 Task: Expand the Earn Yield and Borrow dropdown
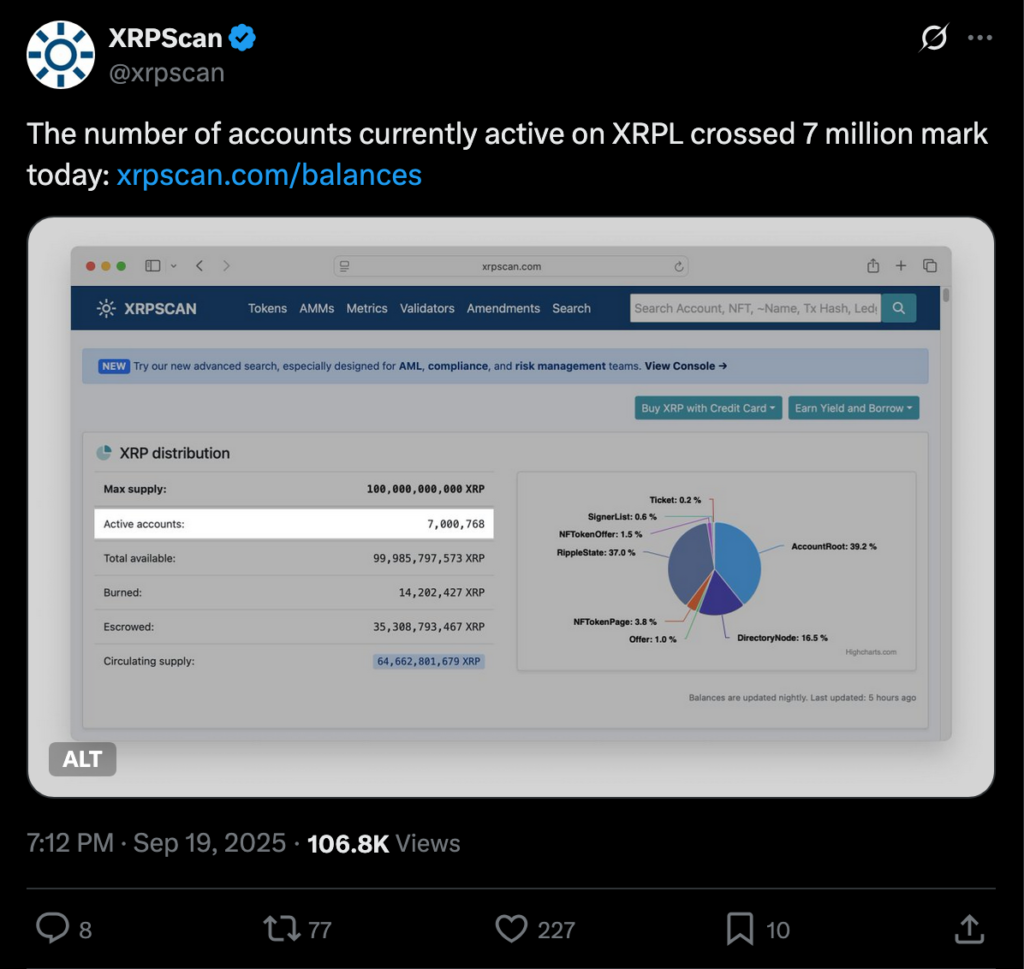tap(853, 408)
